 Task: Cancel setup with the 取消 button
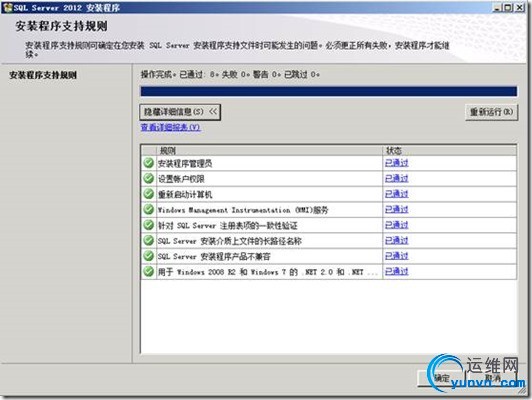pyautogui.click(x=493, y=378)
